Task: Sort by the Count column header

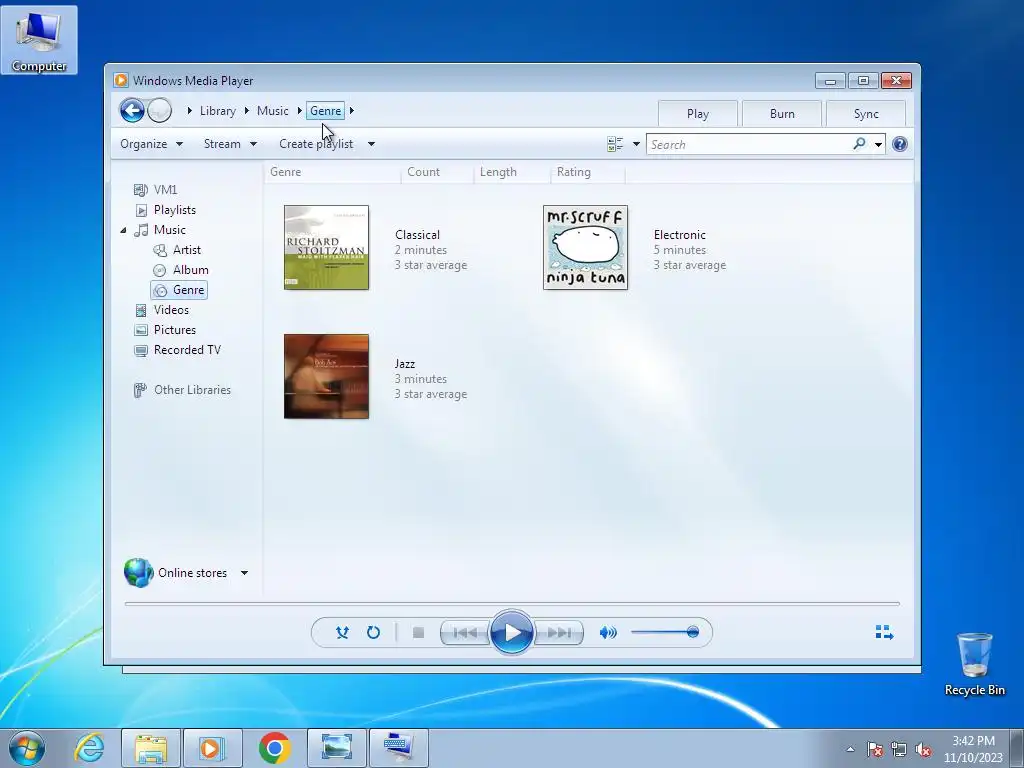Action: [x=438, y=172]
